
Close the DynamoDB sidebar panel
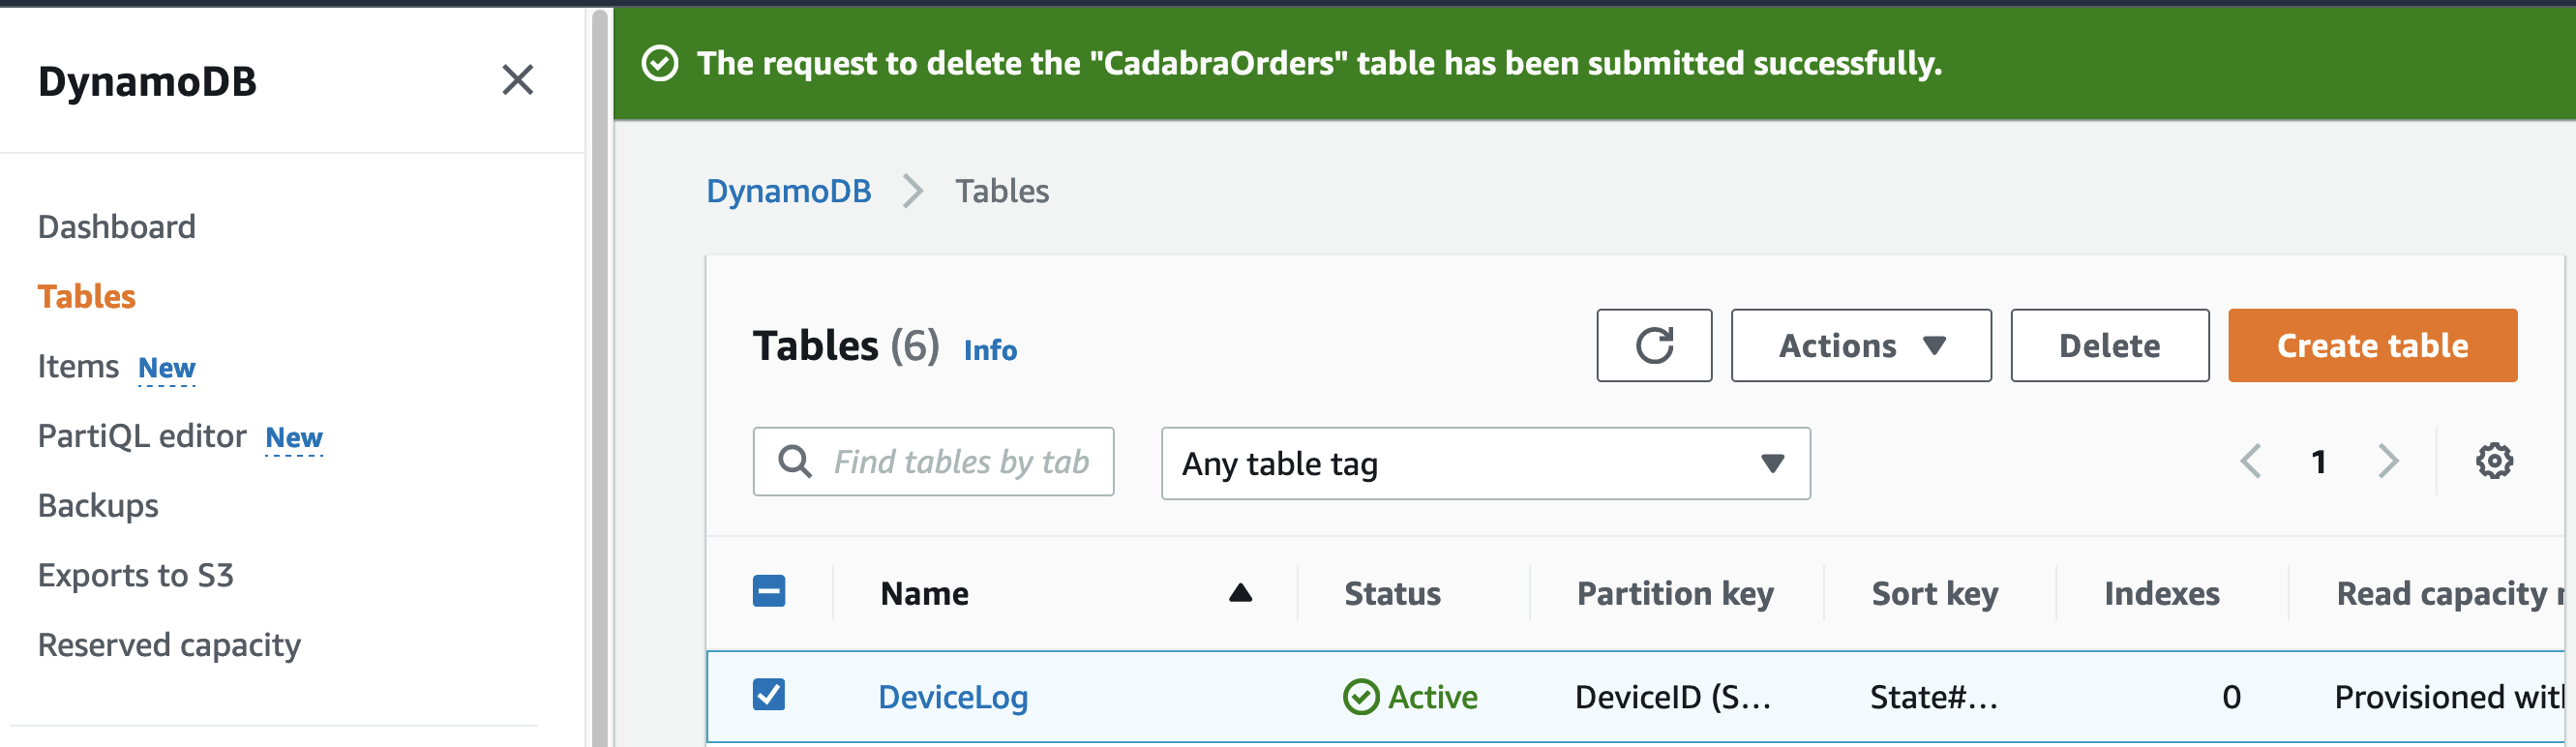tap(517, 80)
